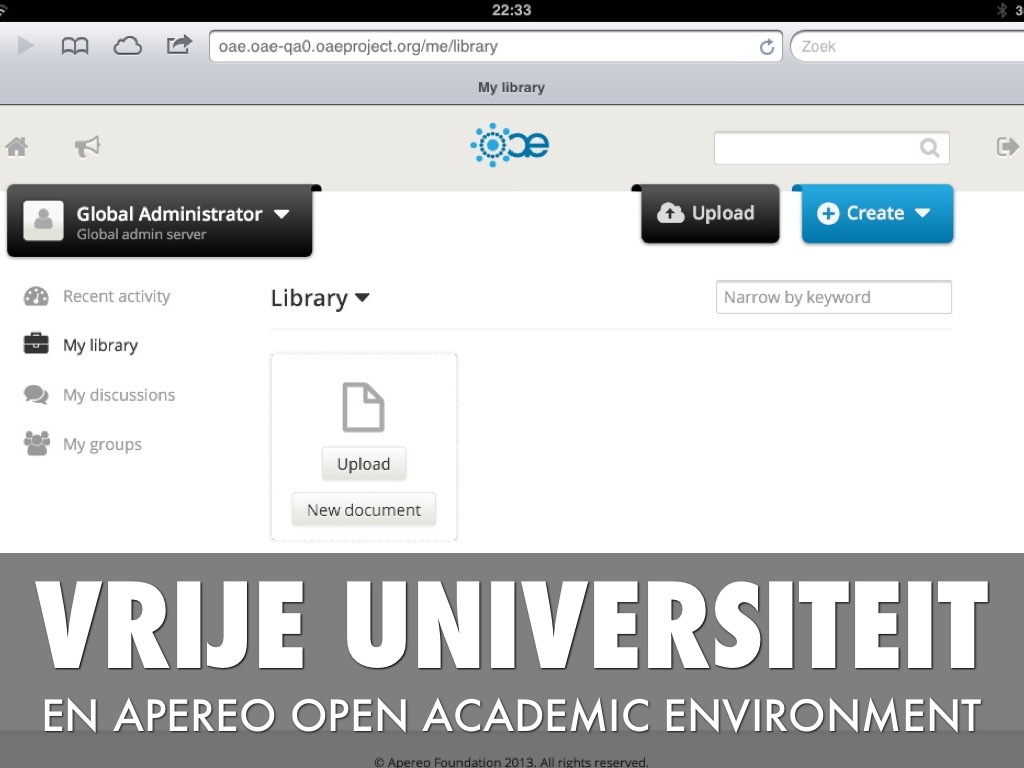
Task: Reload page with the refresh icon
Action: [x=767, y=47]
